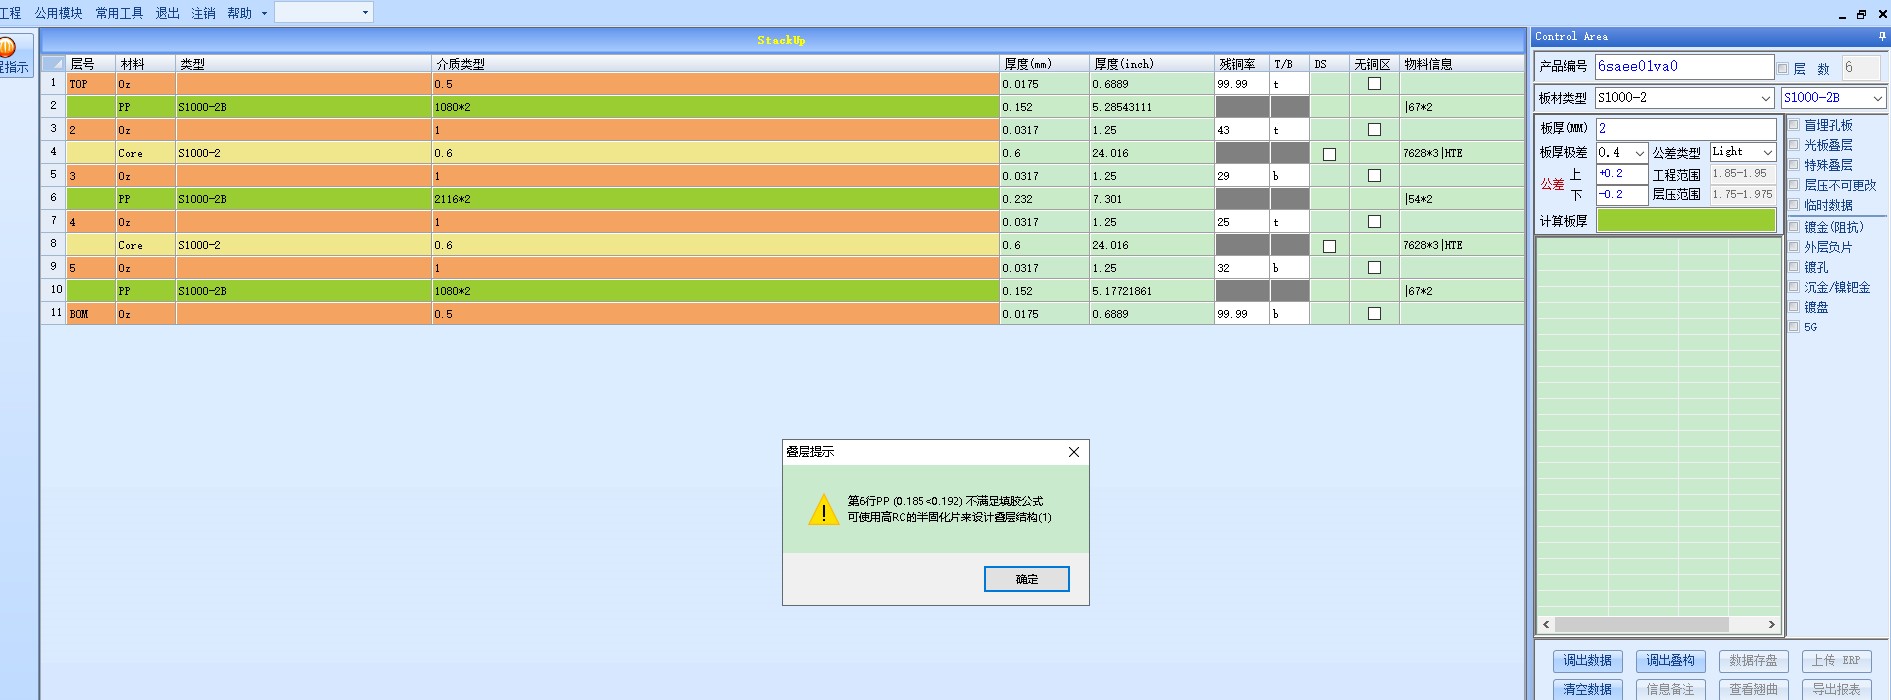Click the 清空数据 button

click(1587, 690)
